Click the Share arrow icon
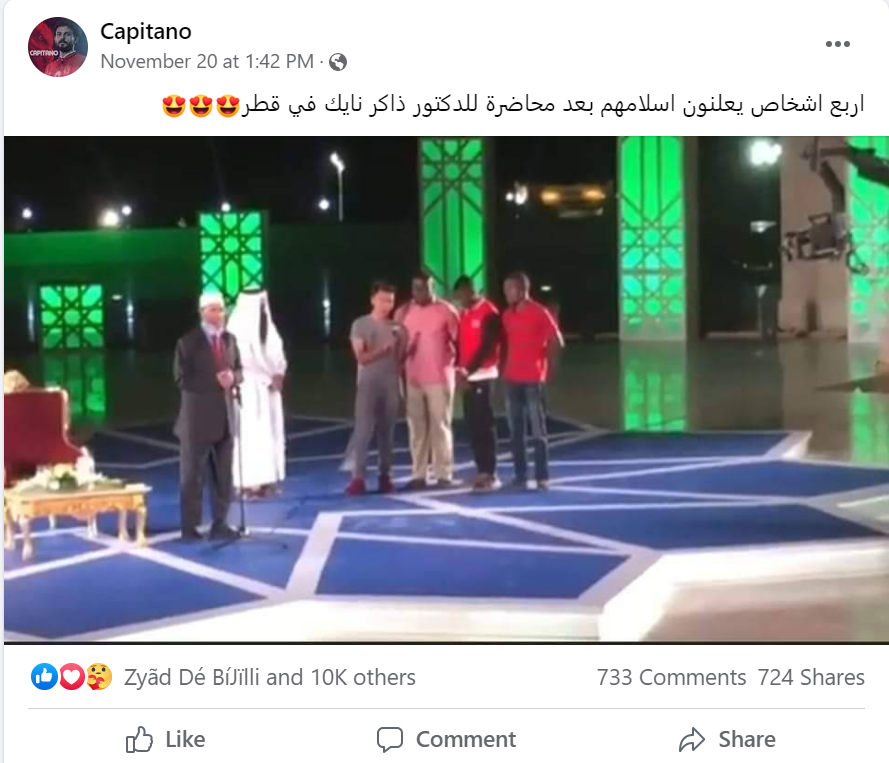This screenshot has width=889, height=763. click(x=692, y=740)
